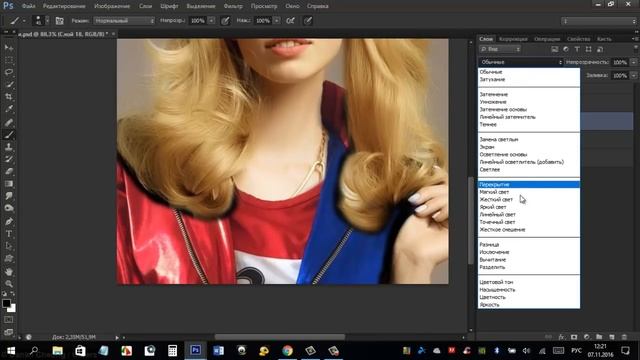Filter layers by smart objects icon

tap(600, 49)
